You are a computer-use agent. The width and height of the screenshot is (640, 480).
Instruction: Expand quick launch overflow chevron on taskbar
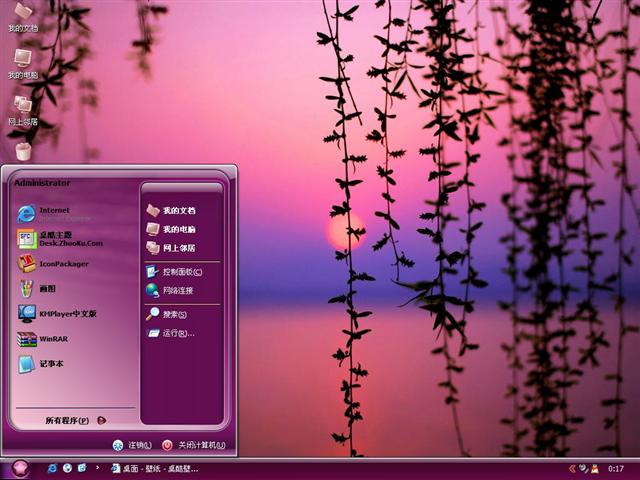97,468
